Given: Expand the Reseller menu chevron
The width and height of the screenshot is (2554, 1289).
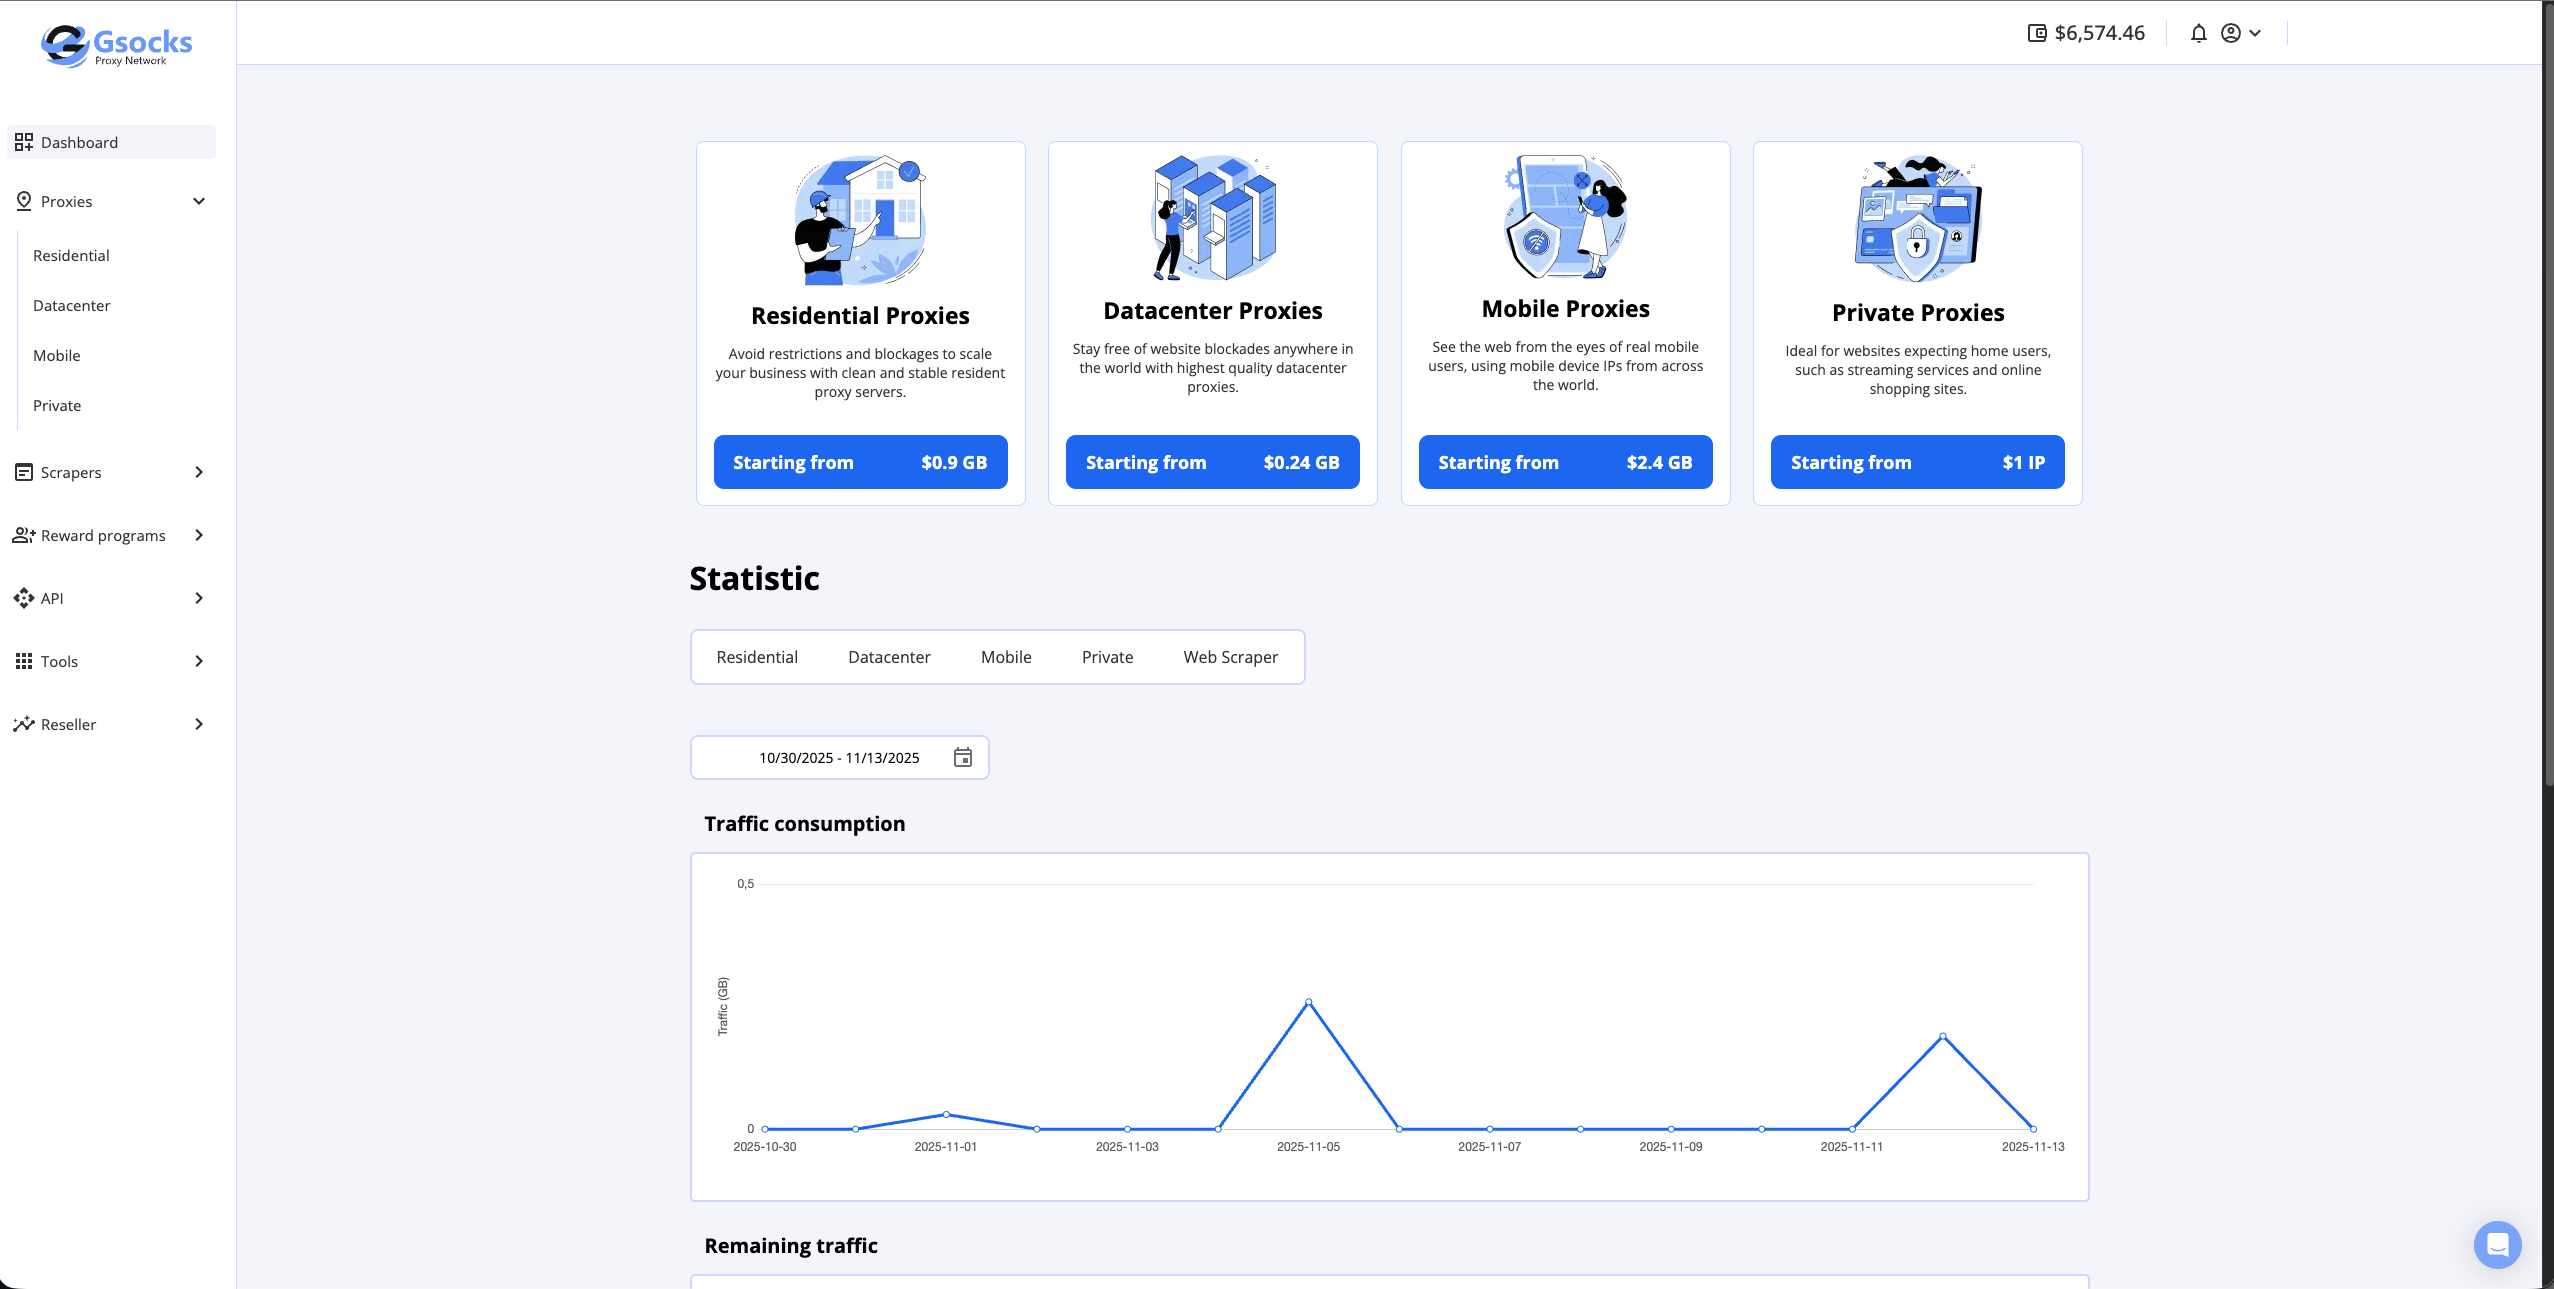Looking at the screenshot, I should coord(199,724).
